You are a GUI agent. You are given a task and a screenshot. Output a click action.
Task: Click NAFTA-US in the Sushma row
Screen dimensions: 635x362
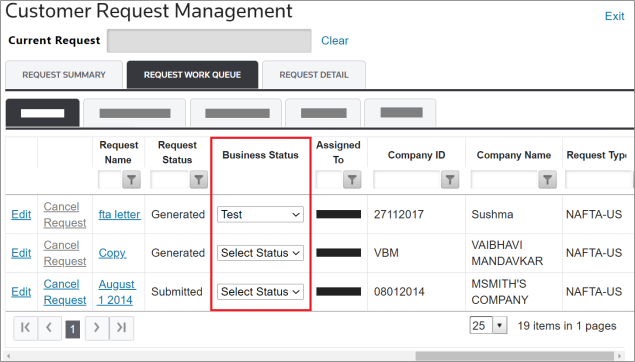pos(594,214)
